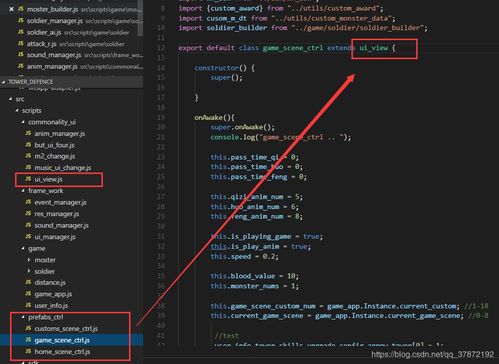Open attack_r.js in open editors list
The image size is (499, 364).
pyautogui.click(x=41, y=44)
